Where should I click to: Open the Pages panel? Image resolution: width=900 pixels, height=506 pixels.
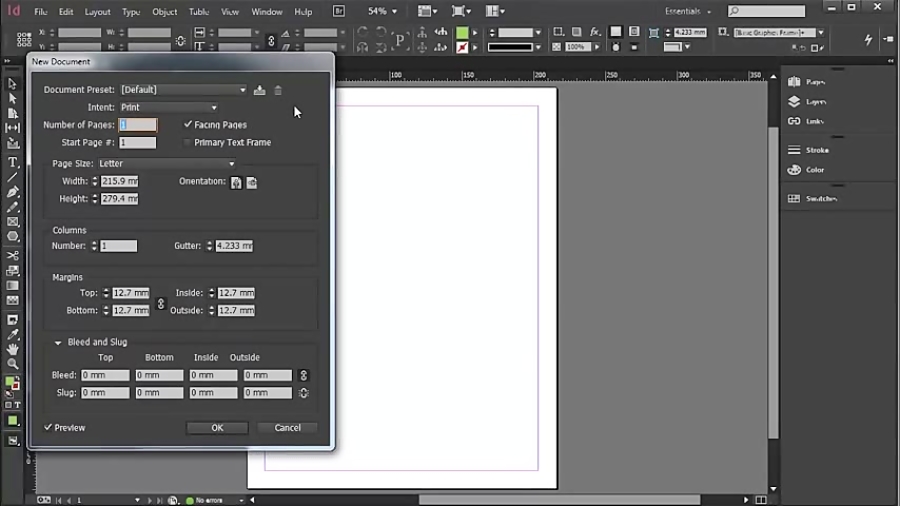808,82
